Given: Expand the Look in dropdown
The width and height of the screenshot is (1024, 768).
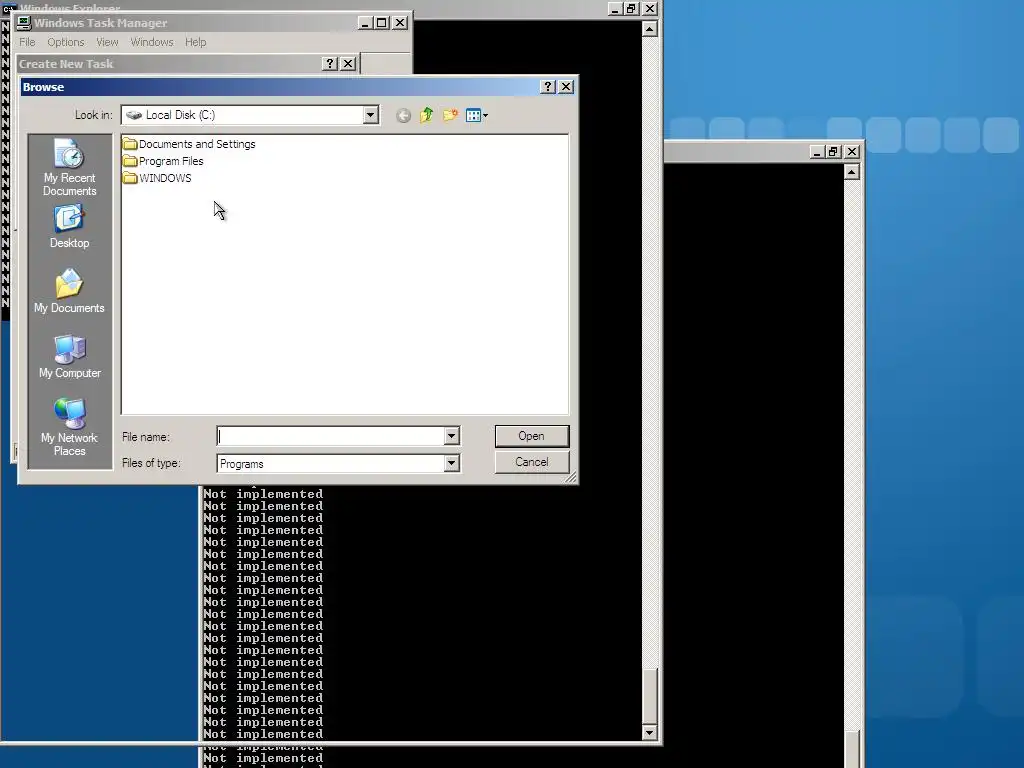Looking at the screenshot, I should tap(370, 115).
